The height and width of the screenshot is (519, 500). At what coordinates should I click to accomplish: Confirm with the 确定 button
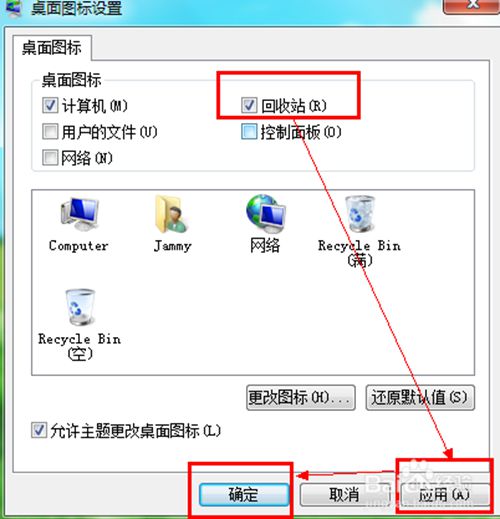pos(244,494)
